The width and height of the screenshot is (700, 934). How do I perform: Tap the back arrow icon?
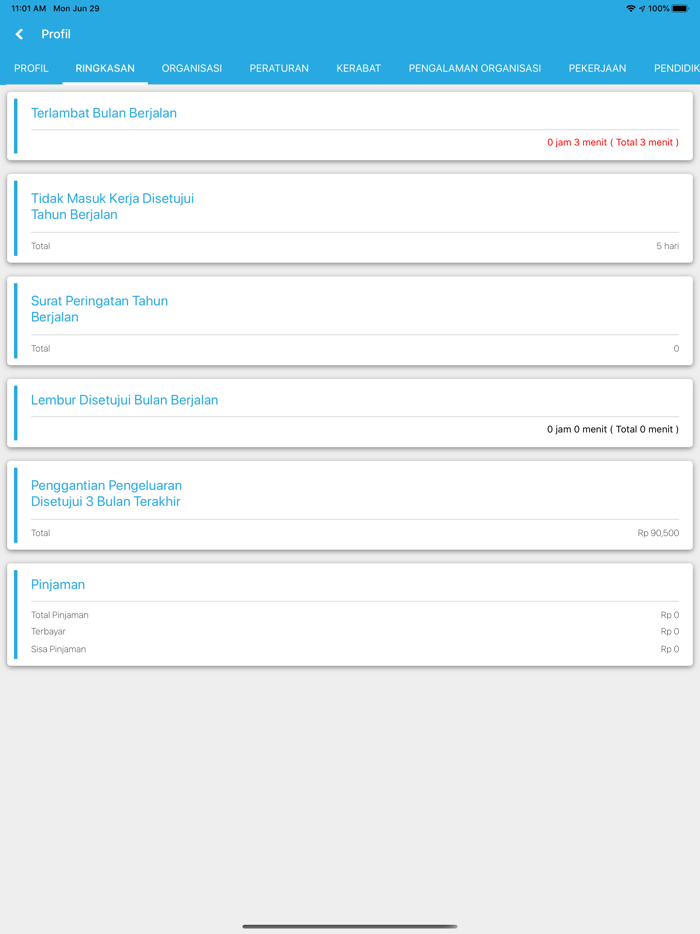(20, 35)
